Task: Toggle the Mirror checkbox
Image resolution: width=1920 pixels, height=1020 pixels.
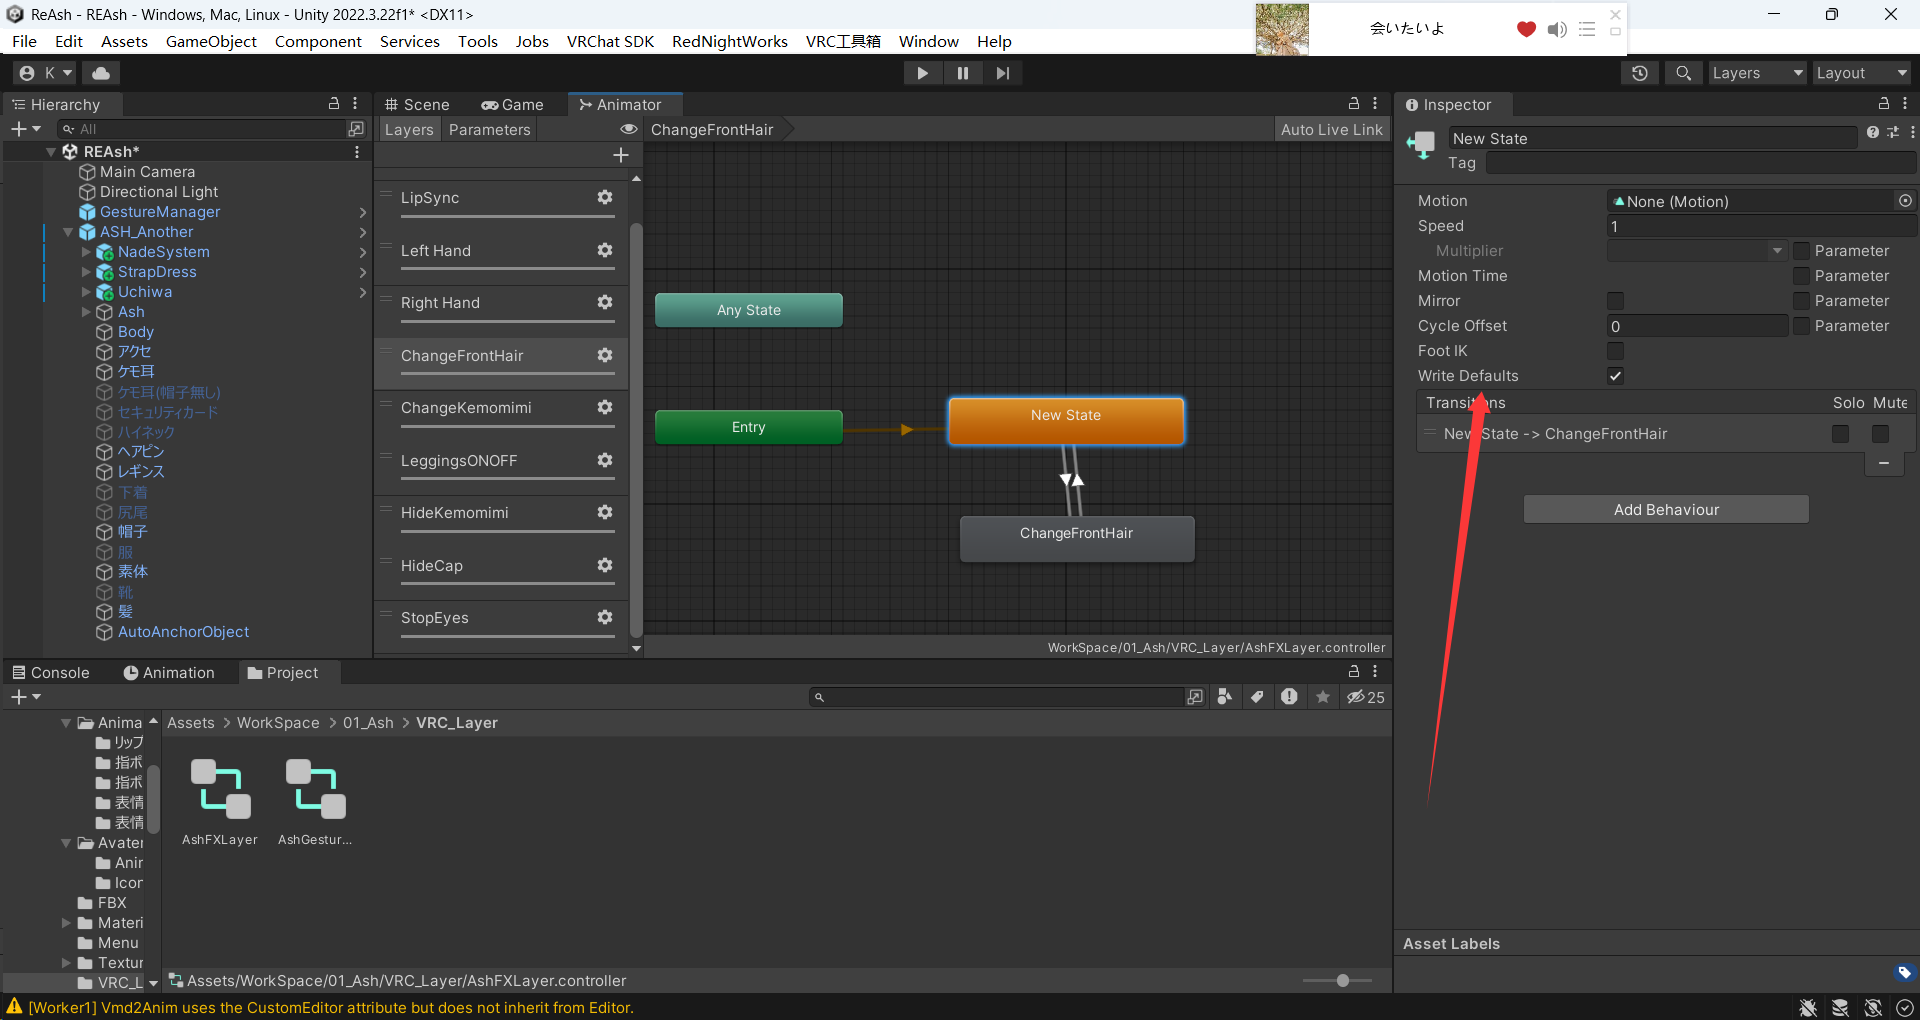Action: 1615,301
